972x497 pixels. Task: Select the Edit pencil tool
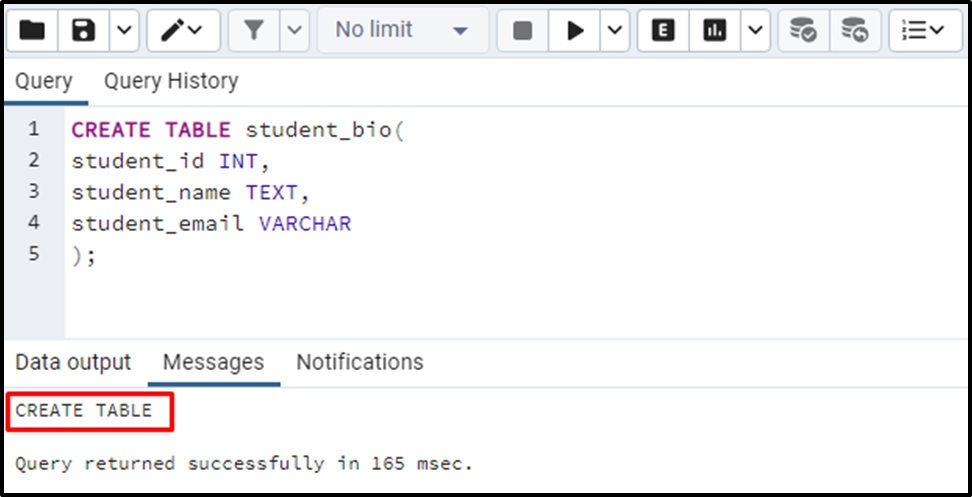click(x=183, y=30)
